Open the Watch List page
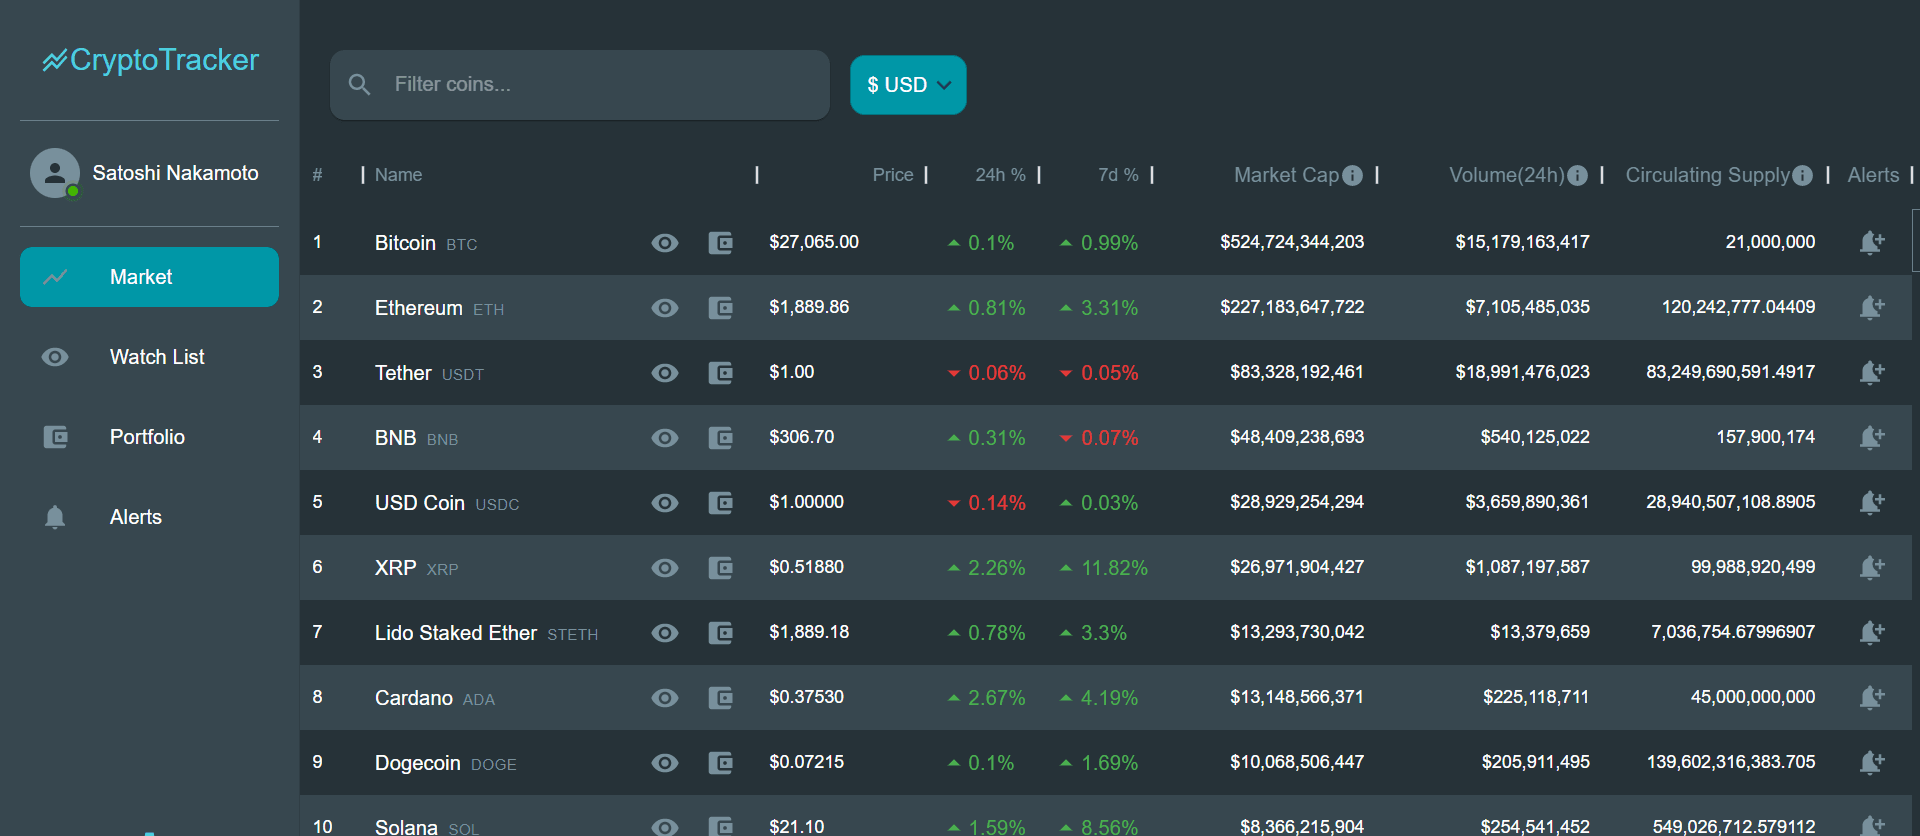This screenshot has width=1920, height=836. 149,357
